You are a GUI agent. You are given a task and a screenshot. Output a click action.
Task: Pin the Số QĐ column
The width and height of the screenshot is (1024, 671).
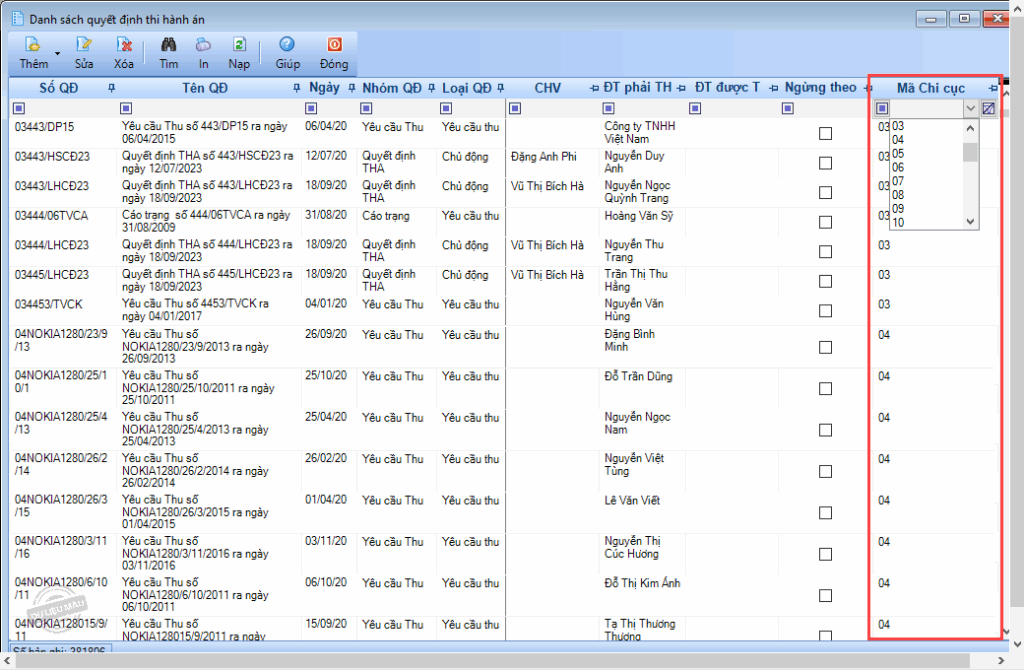(x=111, y=88)
